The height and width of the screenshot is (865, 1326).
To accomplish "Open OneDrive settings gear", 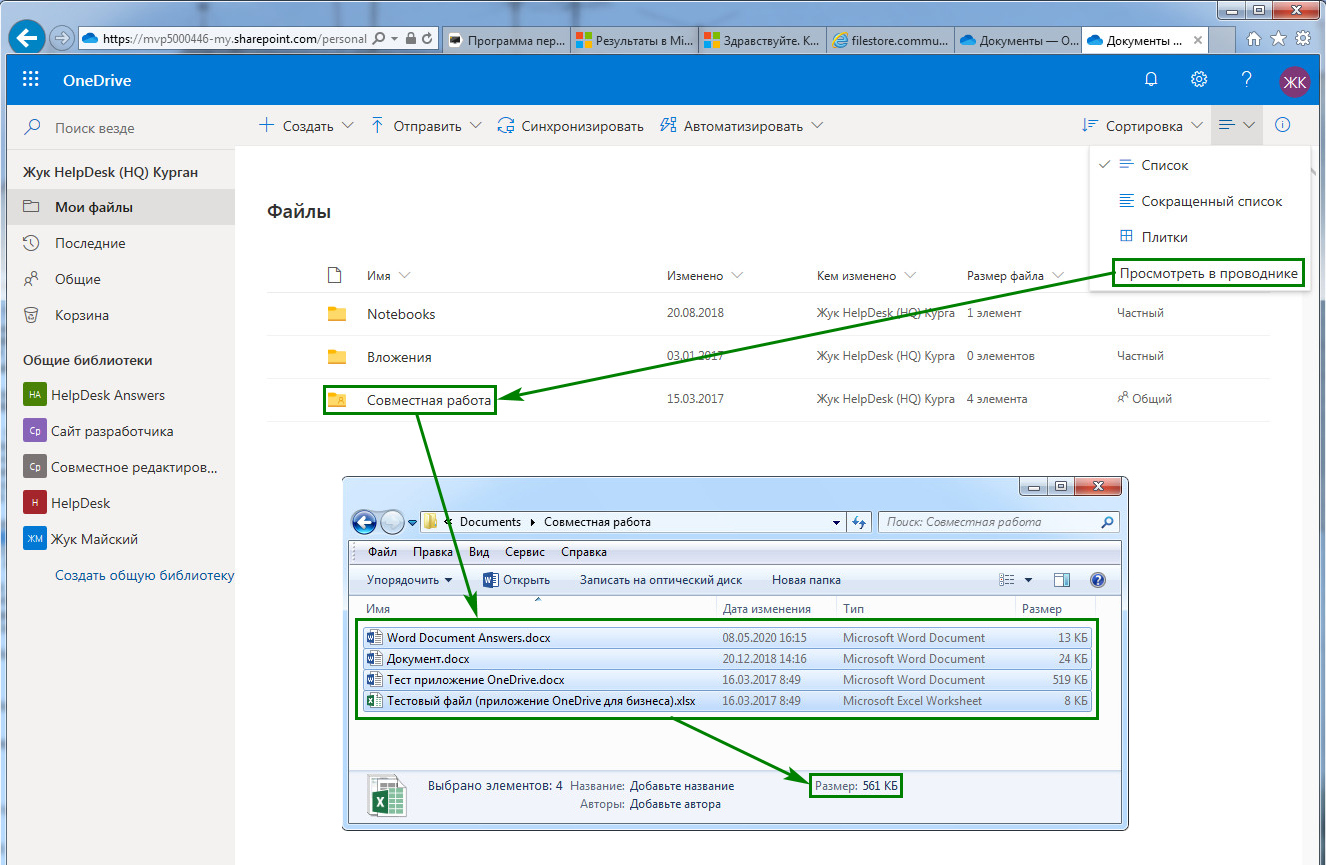I will coord(1199,81).
